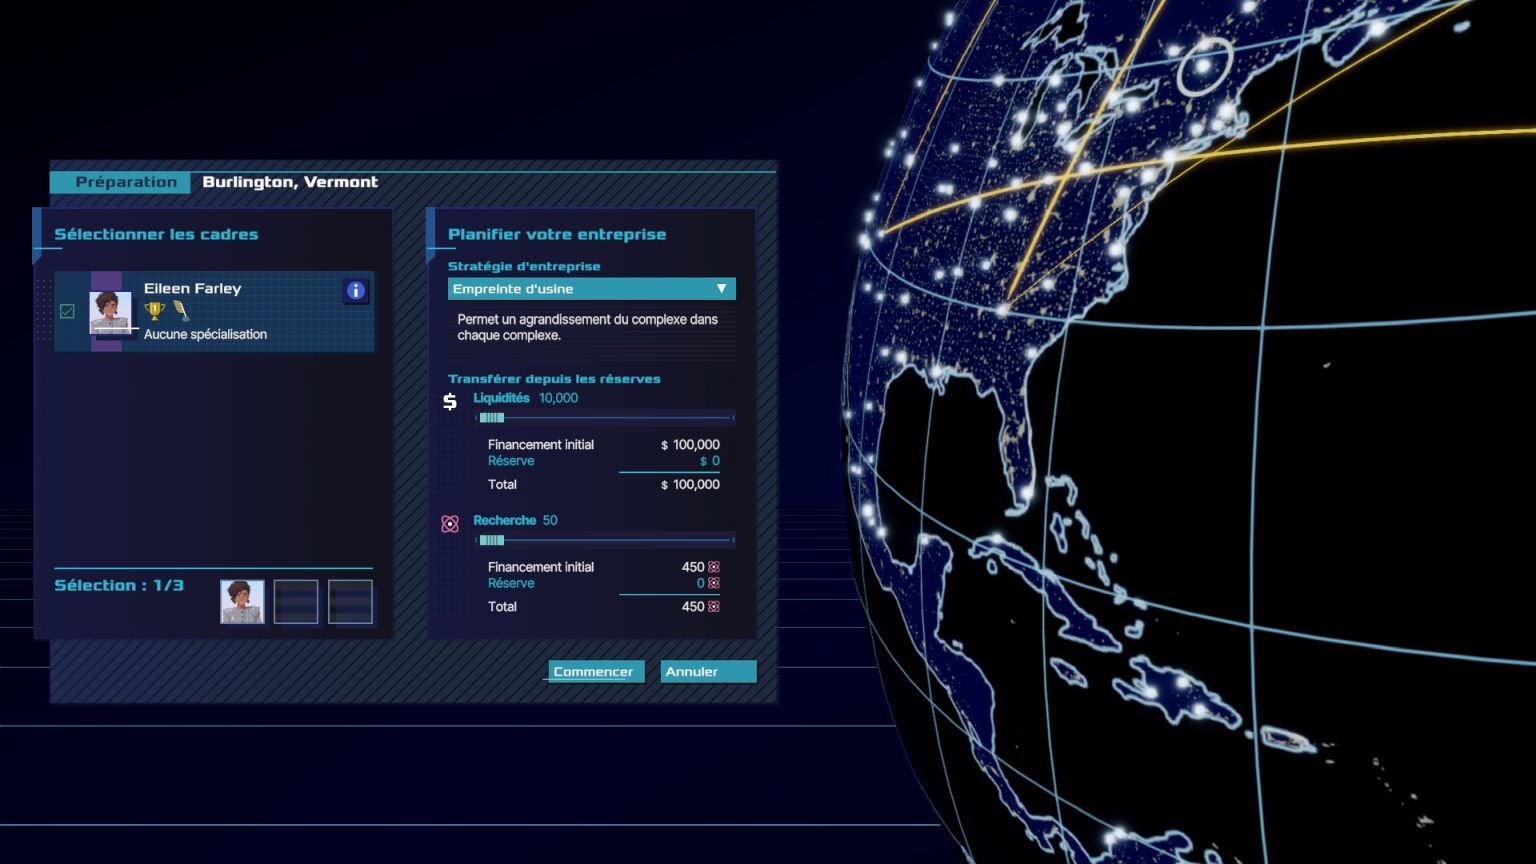
Task: Adjust the Recherche transfer slider
Action: (606, 540)
